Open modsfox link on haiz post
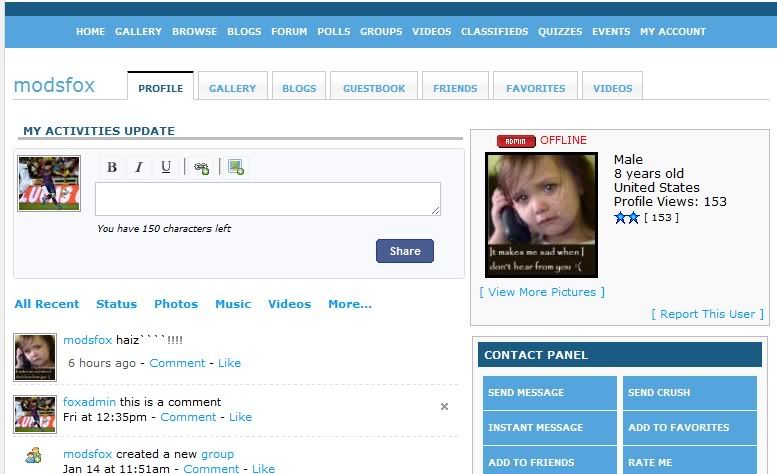 tap(88, 340)
